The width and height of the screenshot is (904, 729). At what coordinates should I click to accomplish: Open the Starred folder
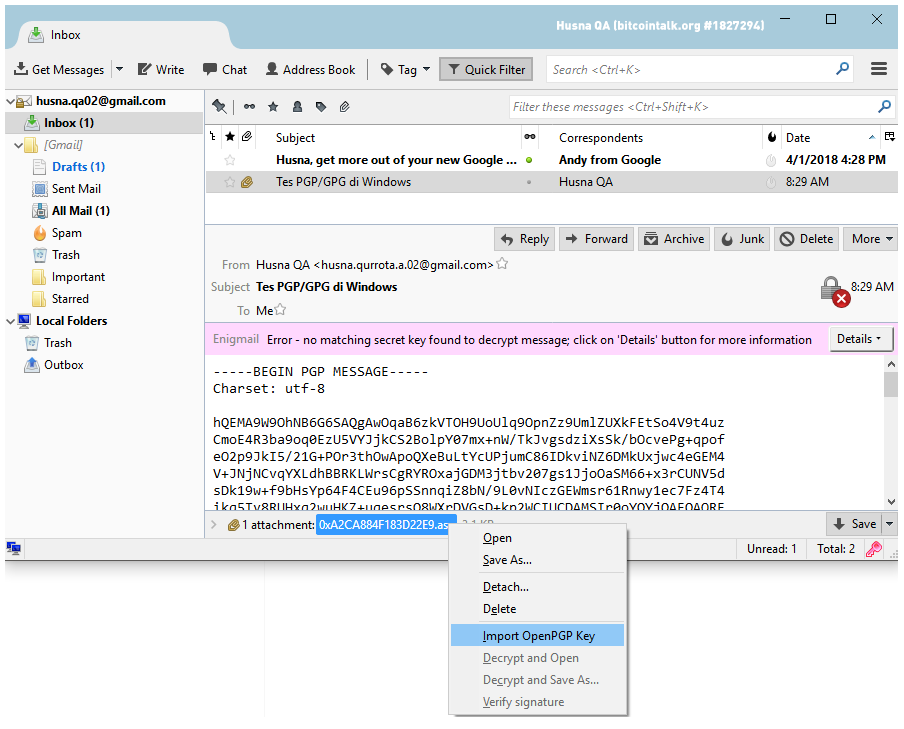coord(70,299)
